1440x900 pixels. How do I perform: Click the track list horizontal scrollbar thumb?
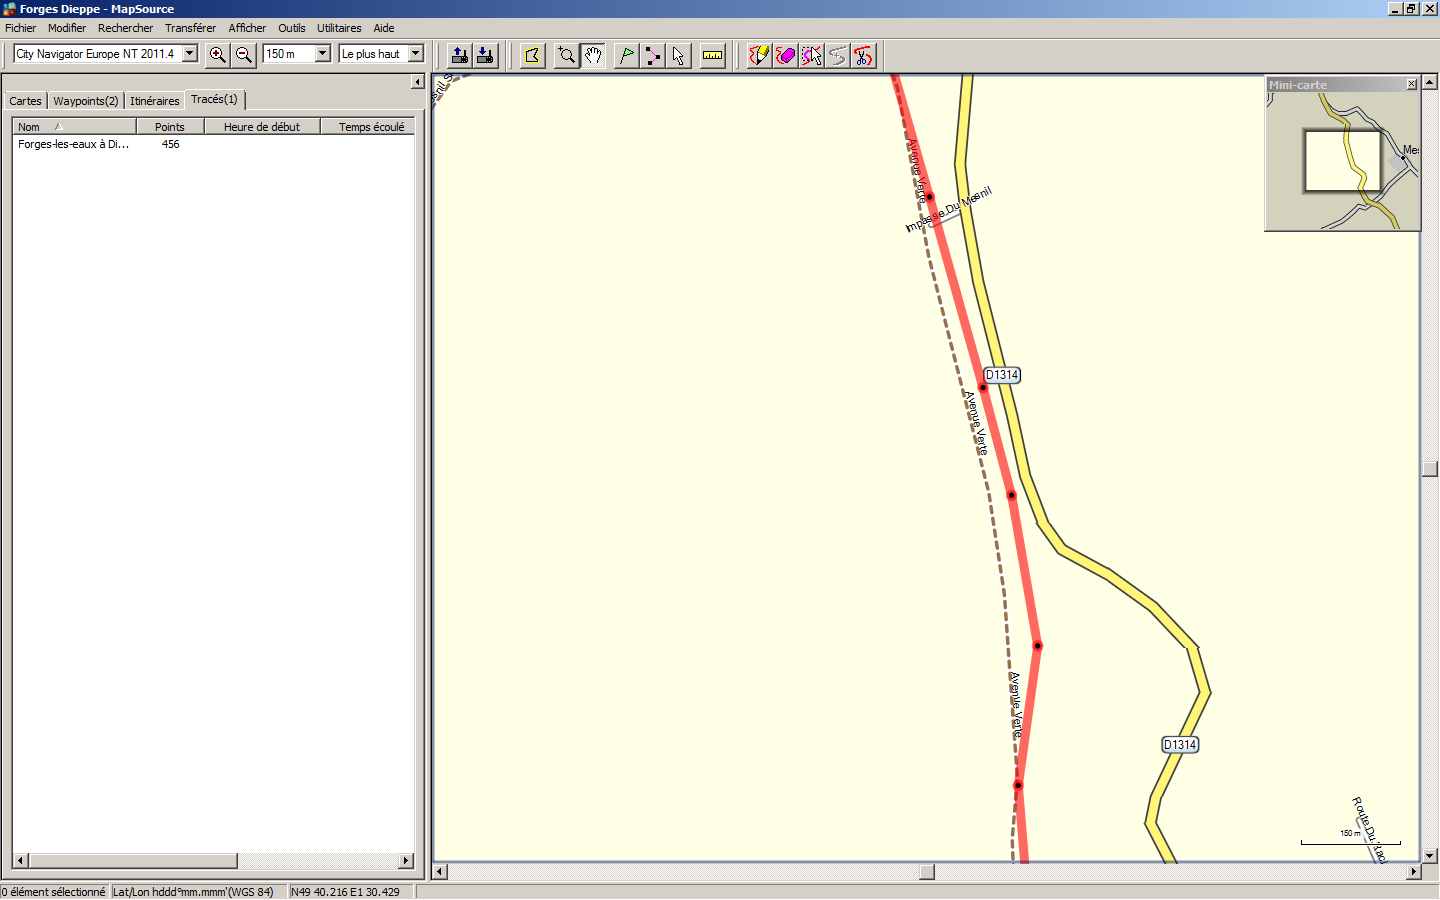[132, 861]
